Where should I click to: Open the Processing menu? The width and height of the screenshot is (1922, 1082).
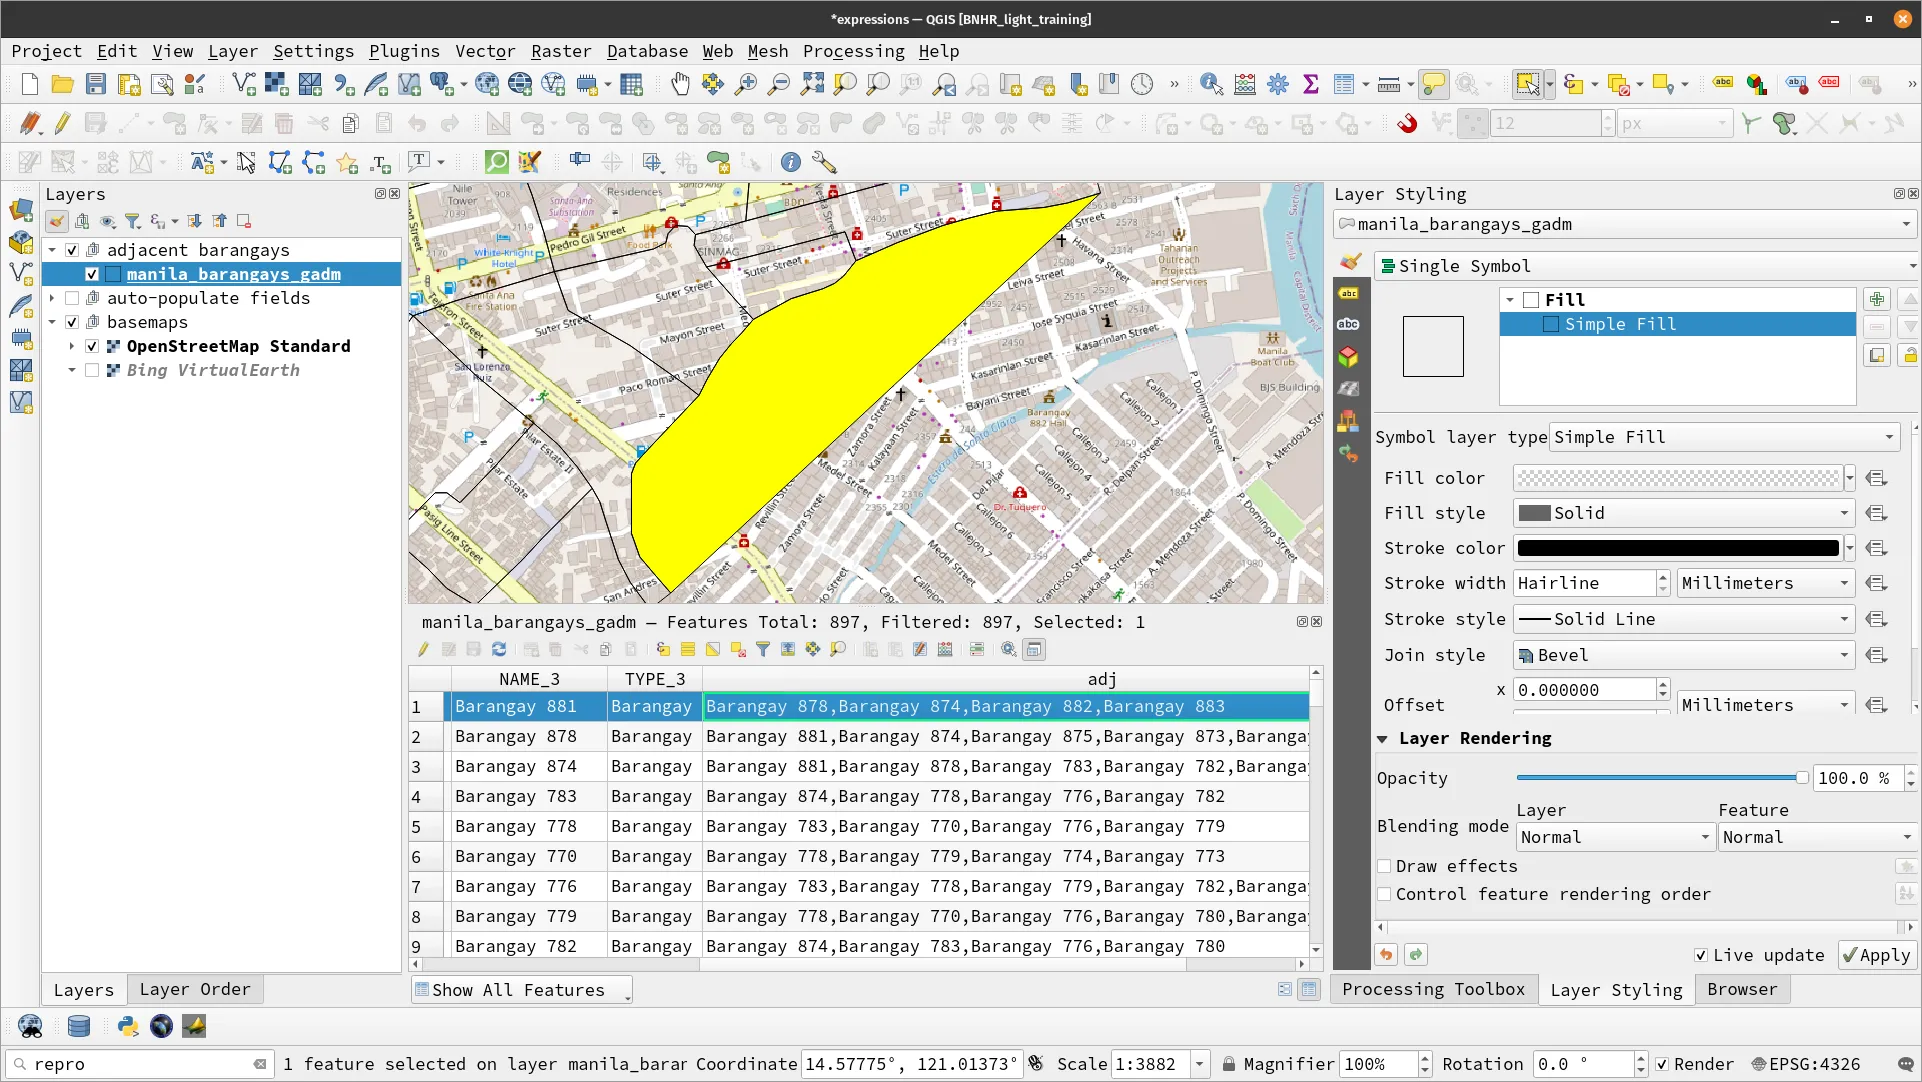(x=852, y=51)
